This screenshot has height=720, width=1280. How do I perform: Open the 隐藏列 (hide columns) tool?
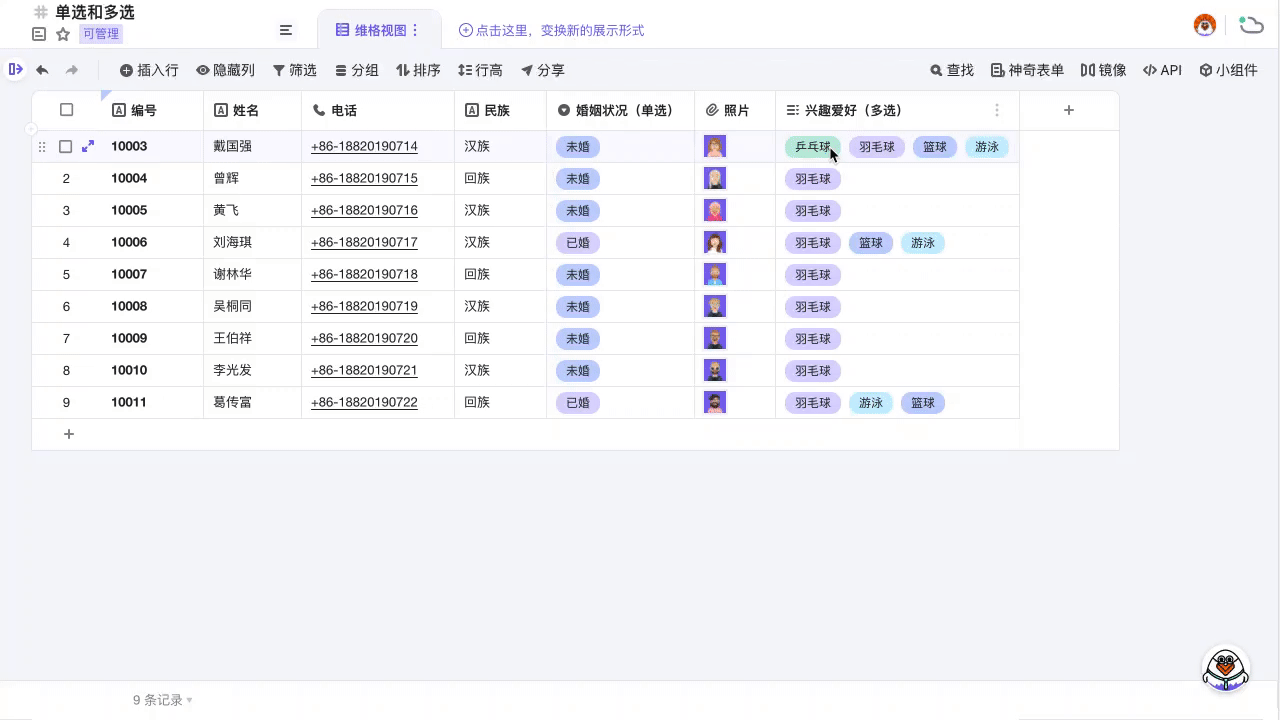225,70
